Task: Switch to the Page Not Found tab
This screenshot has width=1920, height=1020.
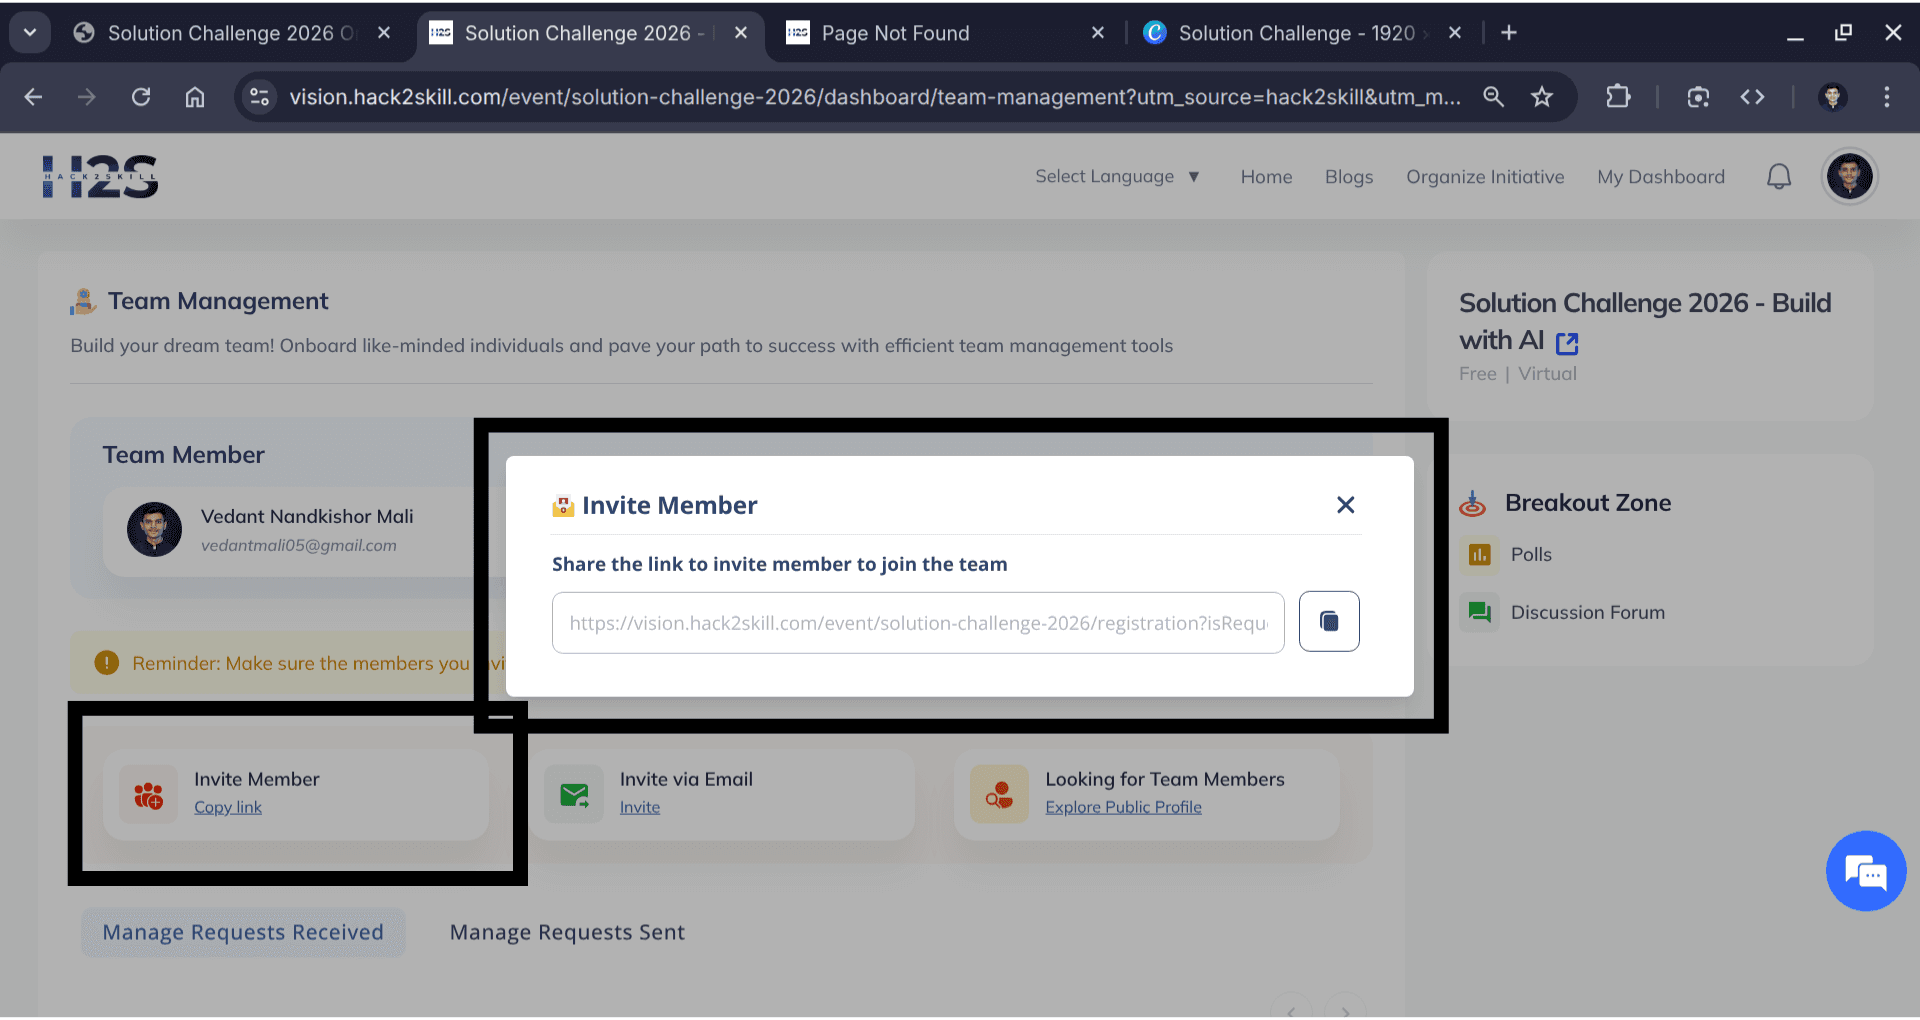Action: pyautogui.click(x=895, y=33)
